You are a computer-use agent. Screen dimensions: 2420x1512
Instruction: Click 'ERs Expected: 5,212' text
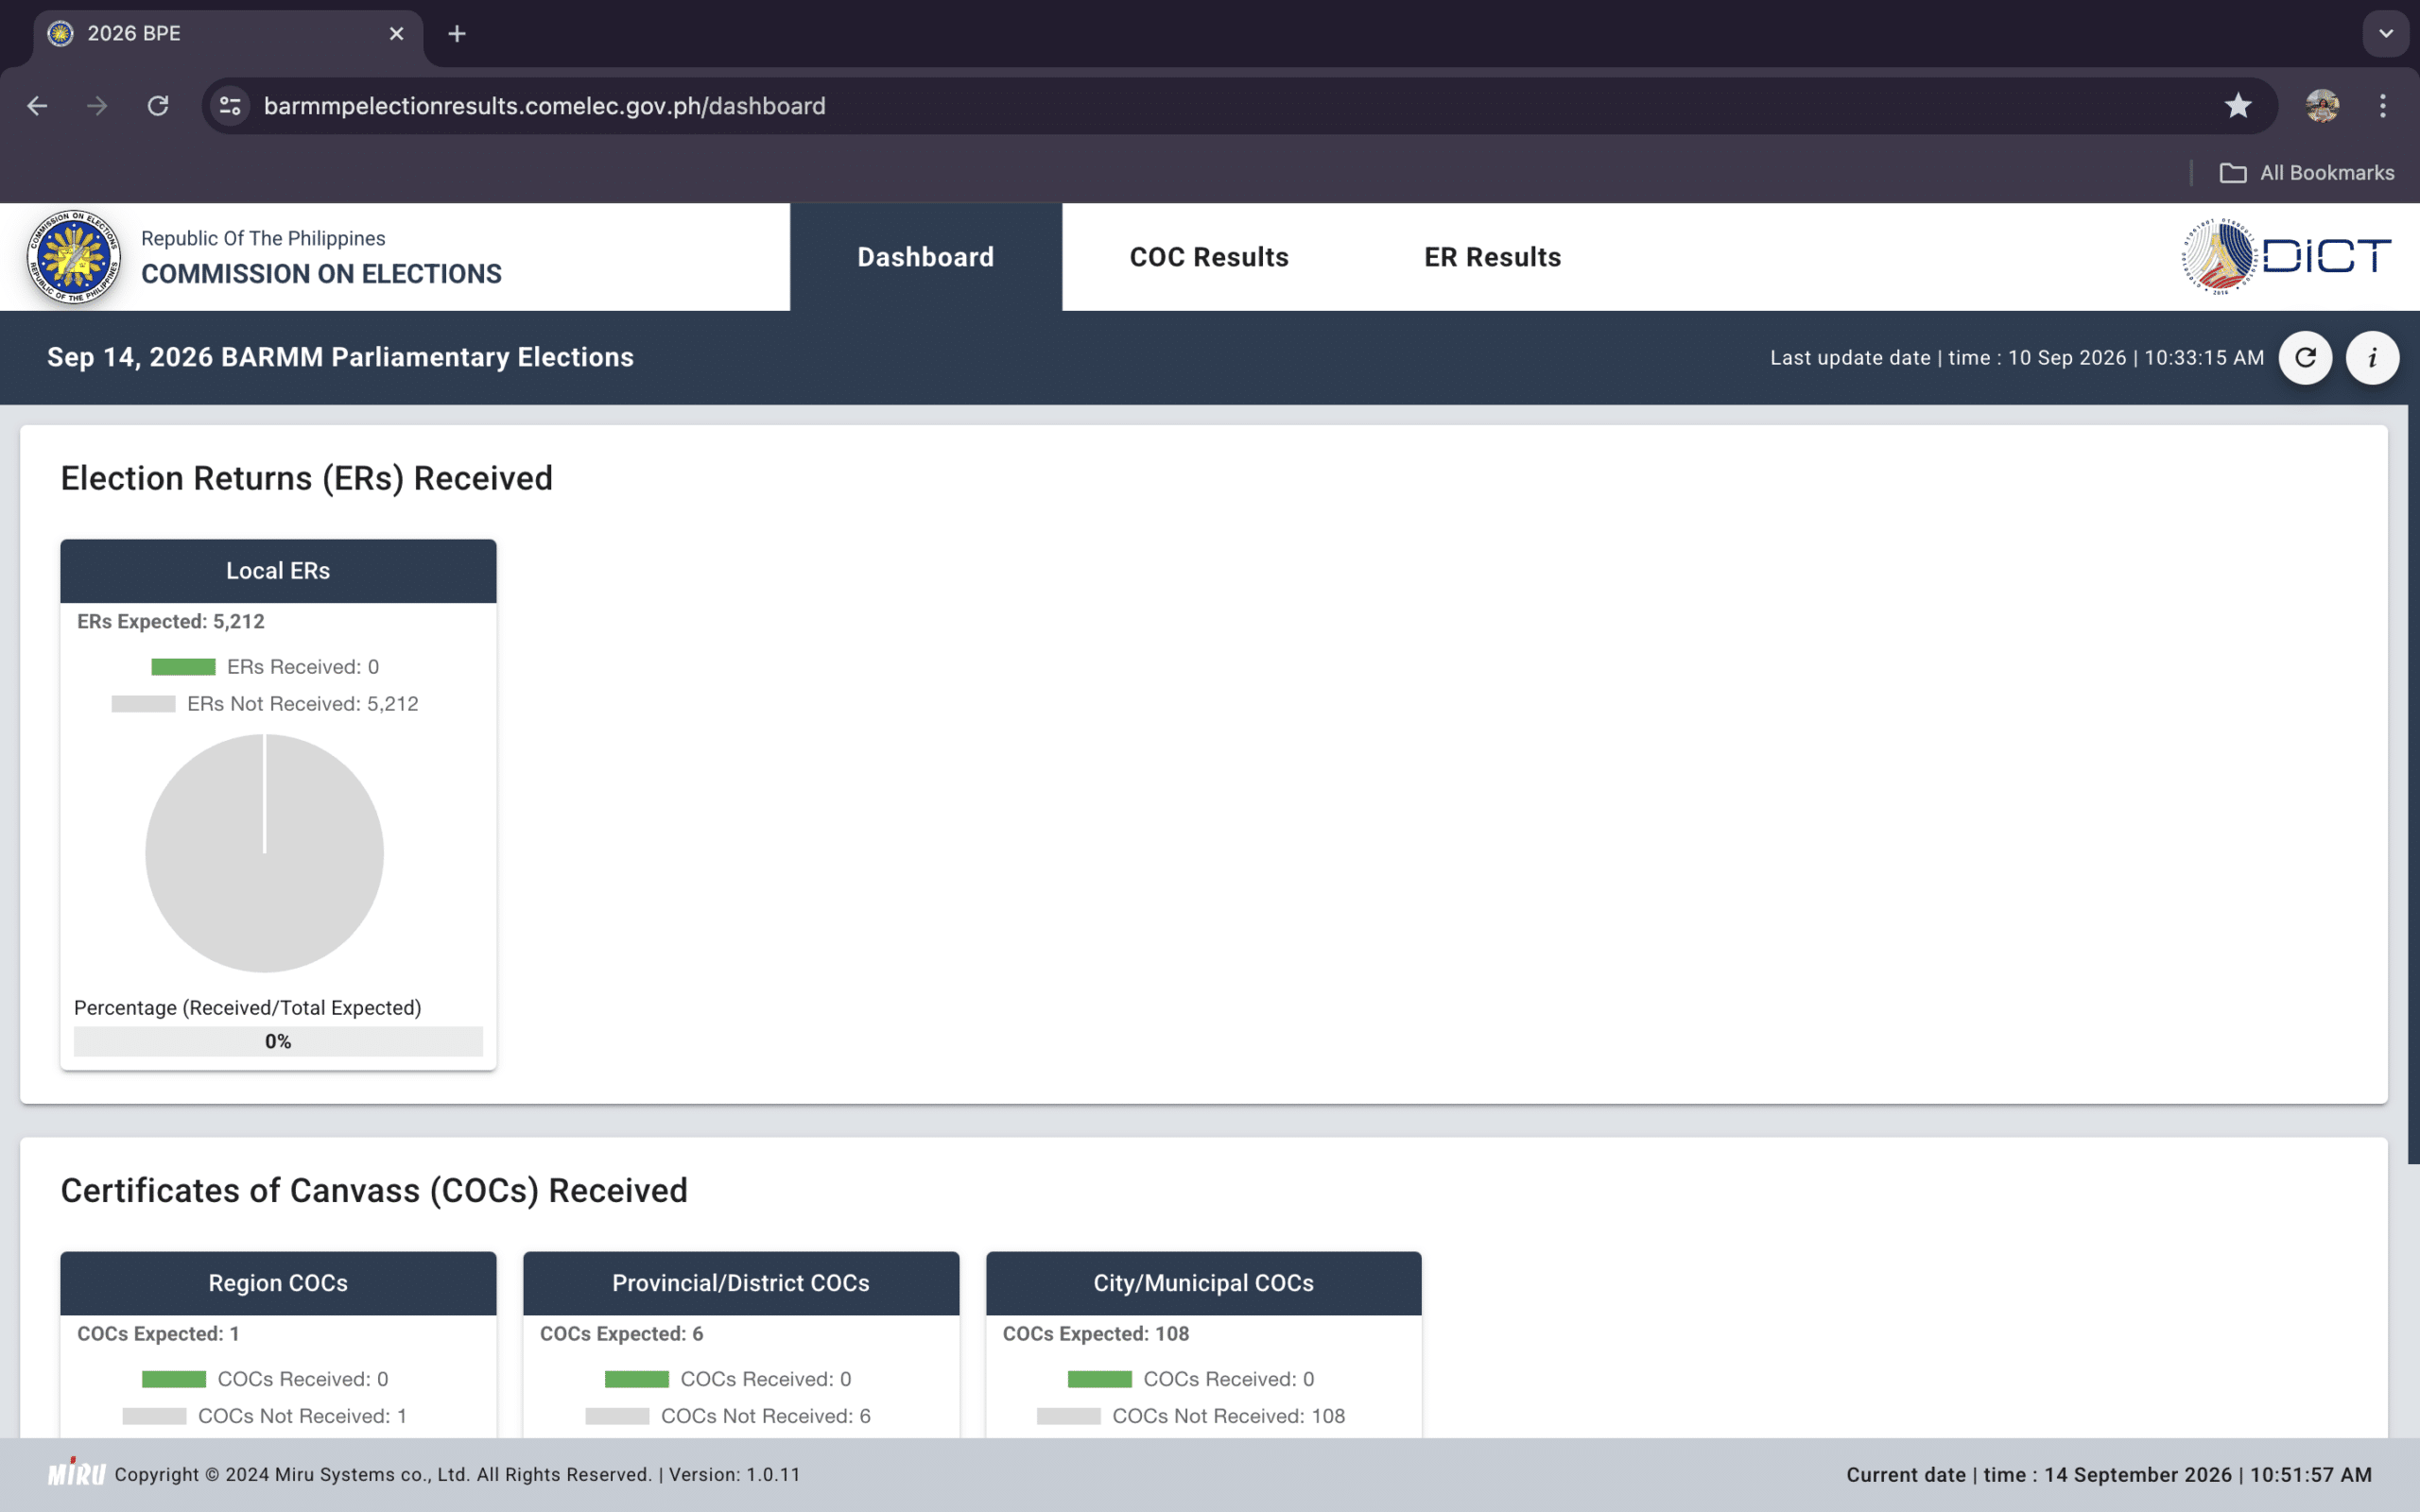(171, 621)
